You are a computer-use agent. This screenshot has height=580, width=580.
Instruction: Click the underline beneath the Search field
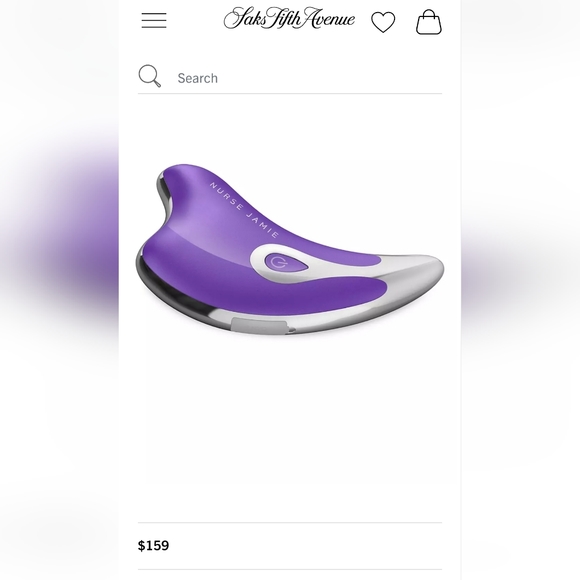point(290,94)
